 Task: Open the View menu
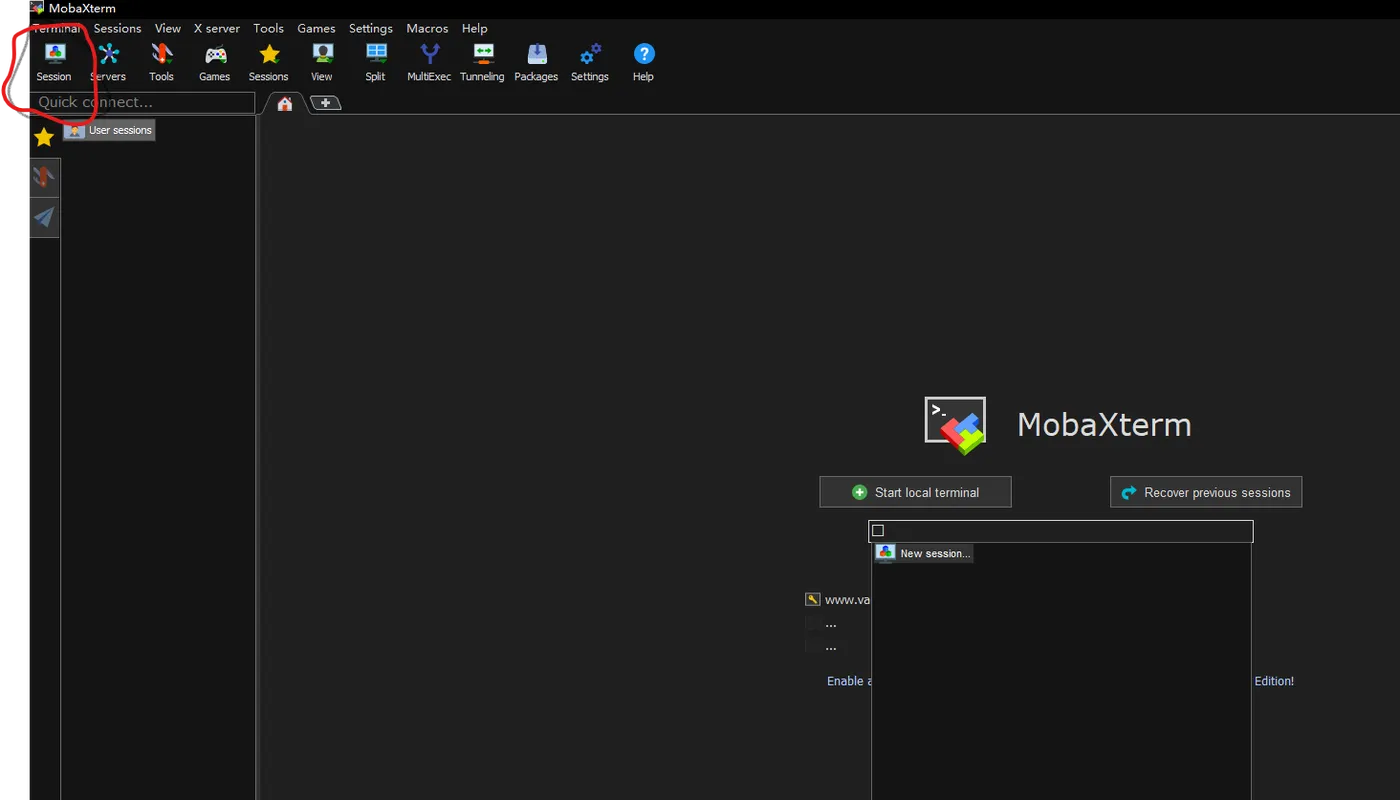168,28
